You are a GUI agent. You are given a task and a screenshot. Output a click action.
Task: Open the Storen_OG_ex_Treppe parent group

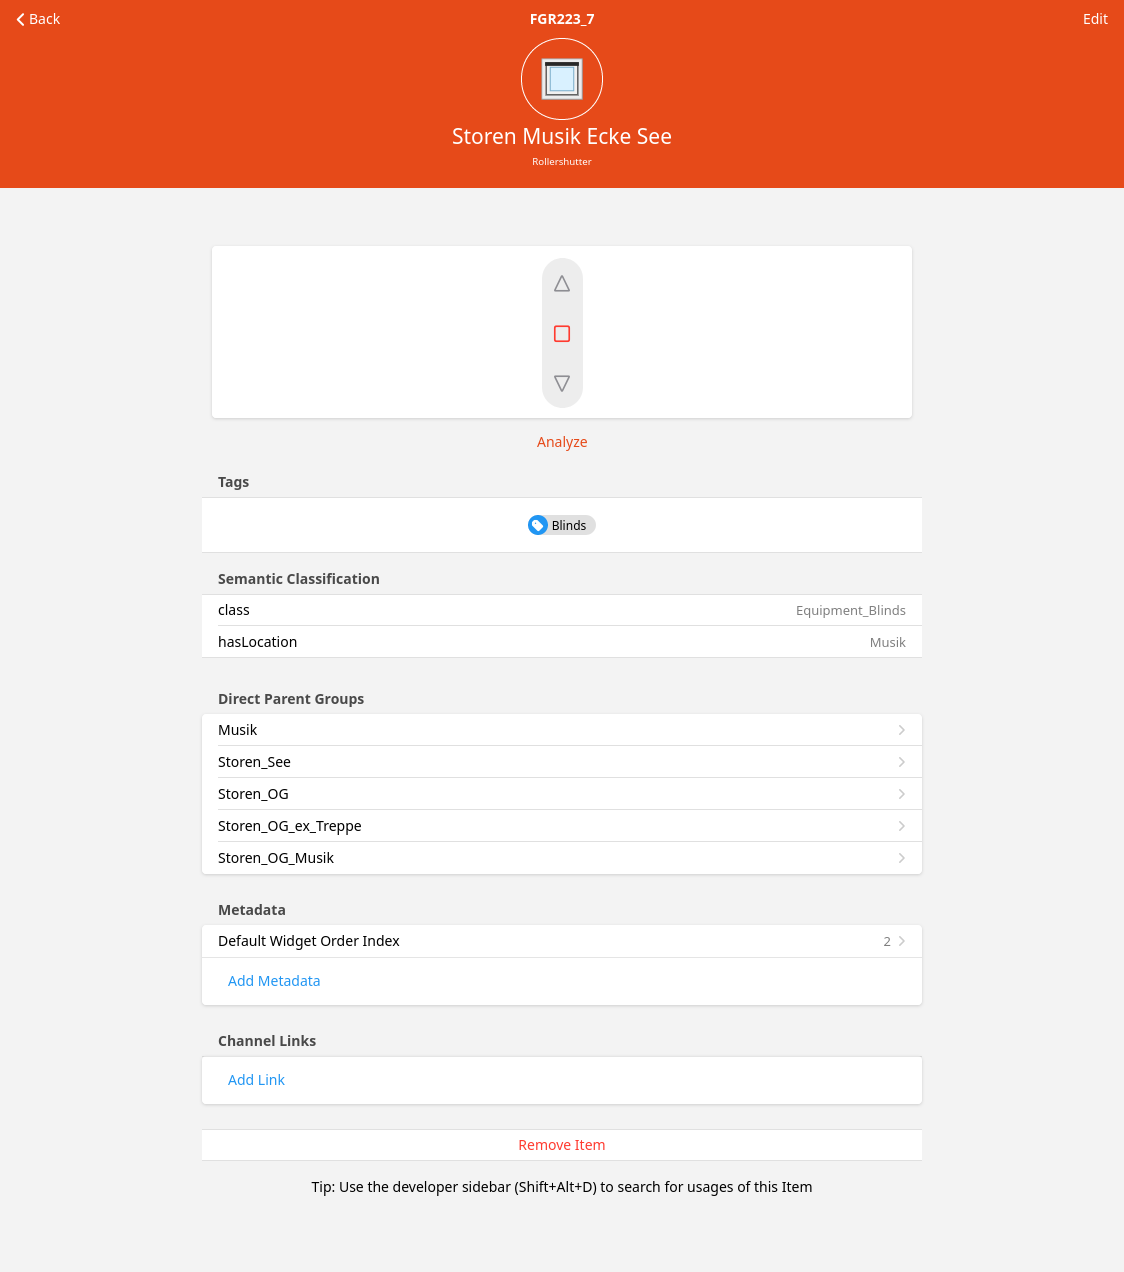[x=562, y=826]
